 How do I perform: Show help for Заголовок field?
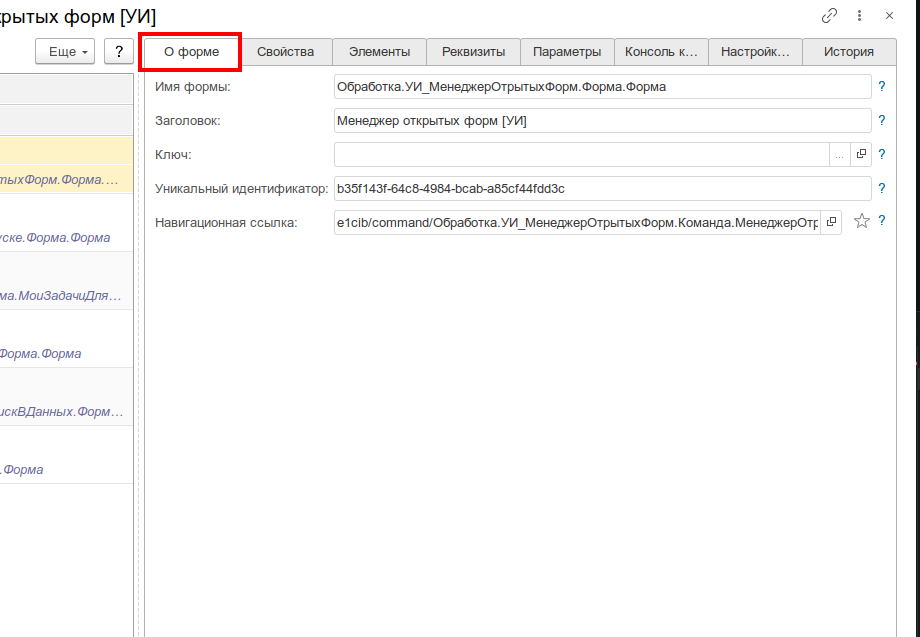881,121
